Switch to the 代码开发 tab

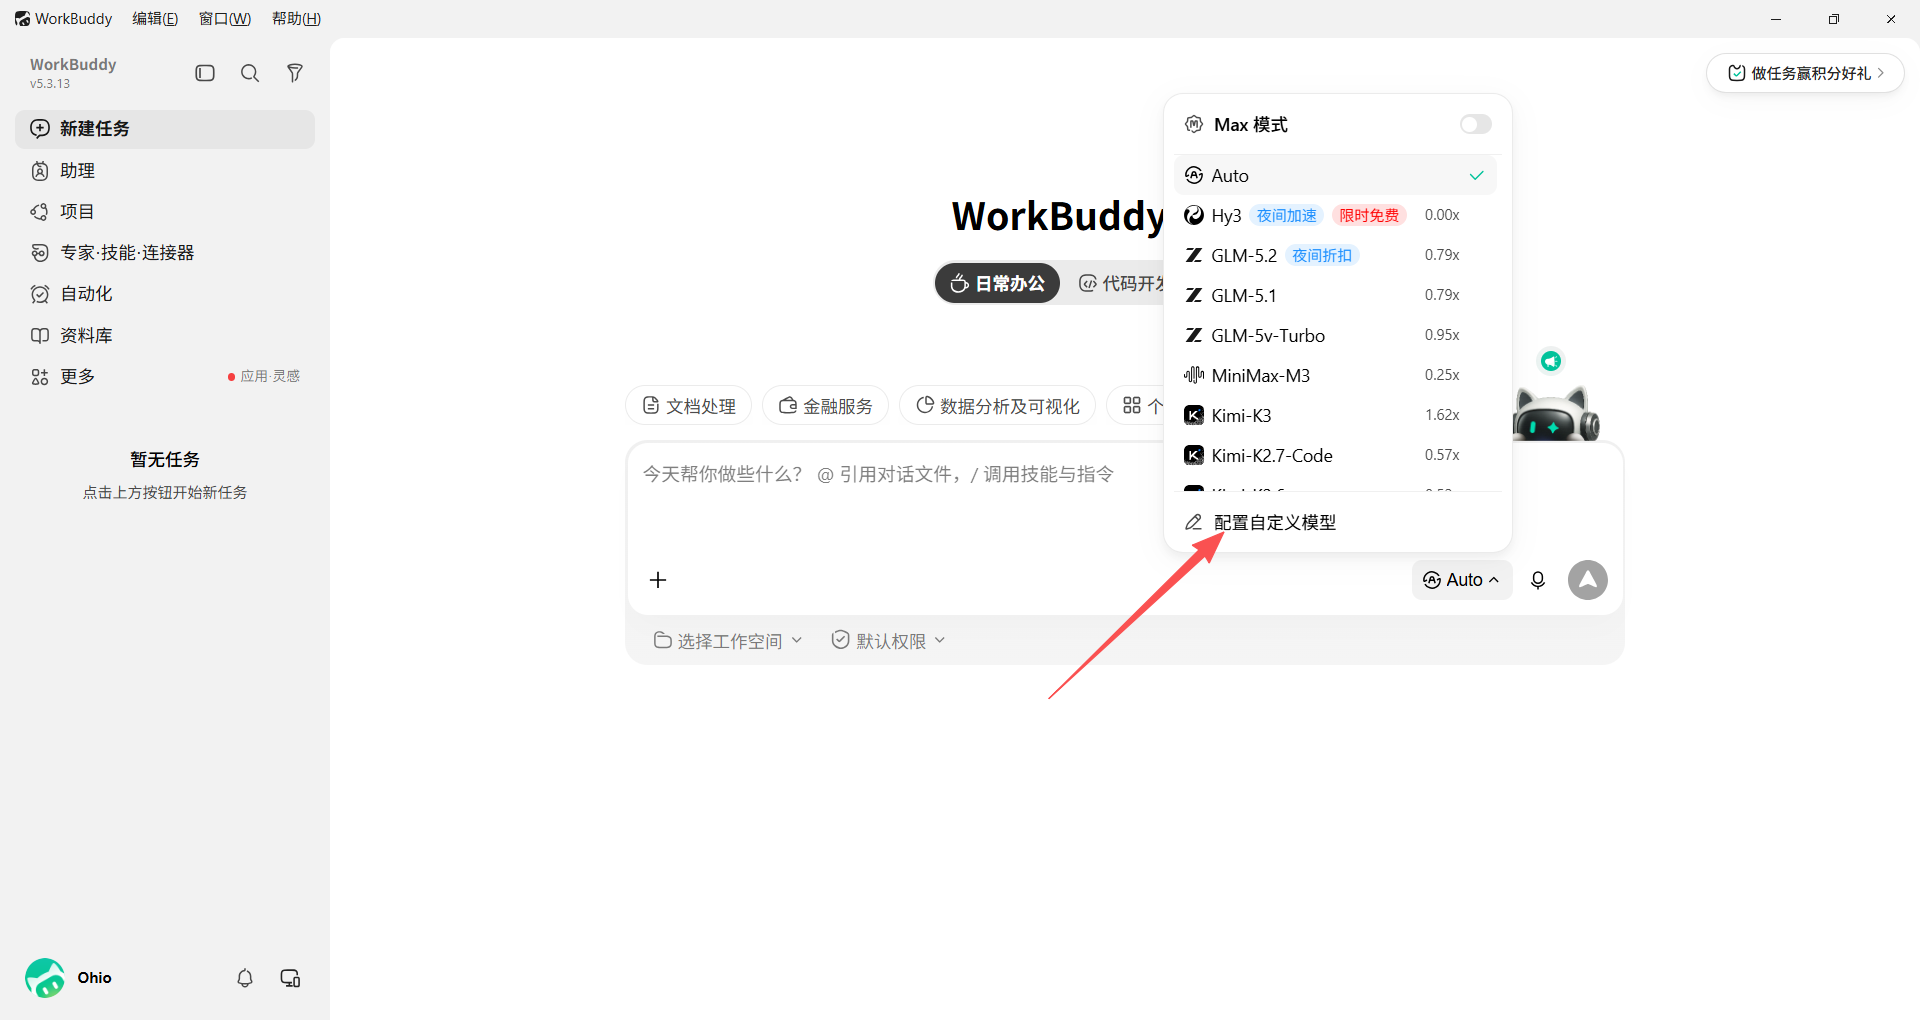1121,283
